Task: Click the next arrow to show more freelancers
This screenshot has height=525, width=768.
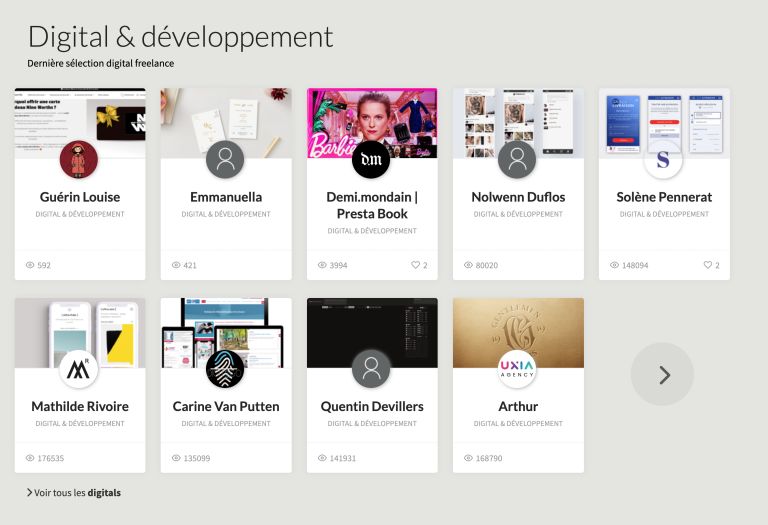Action: pyautogui.click(x=662, y=375)
